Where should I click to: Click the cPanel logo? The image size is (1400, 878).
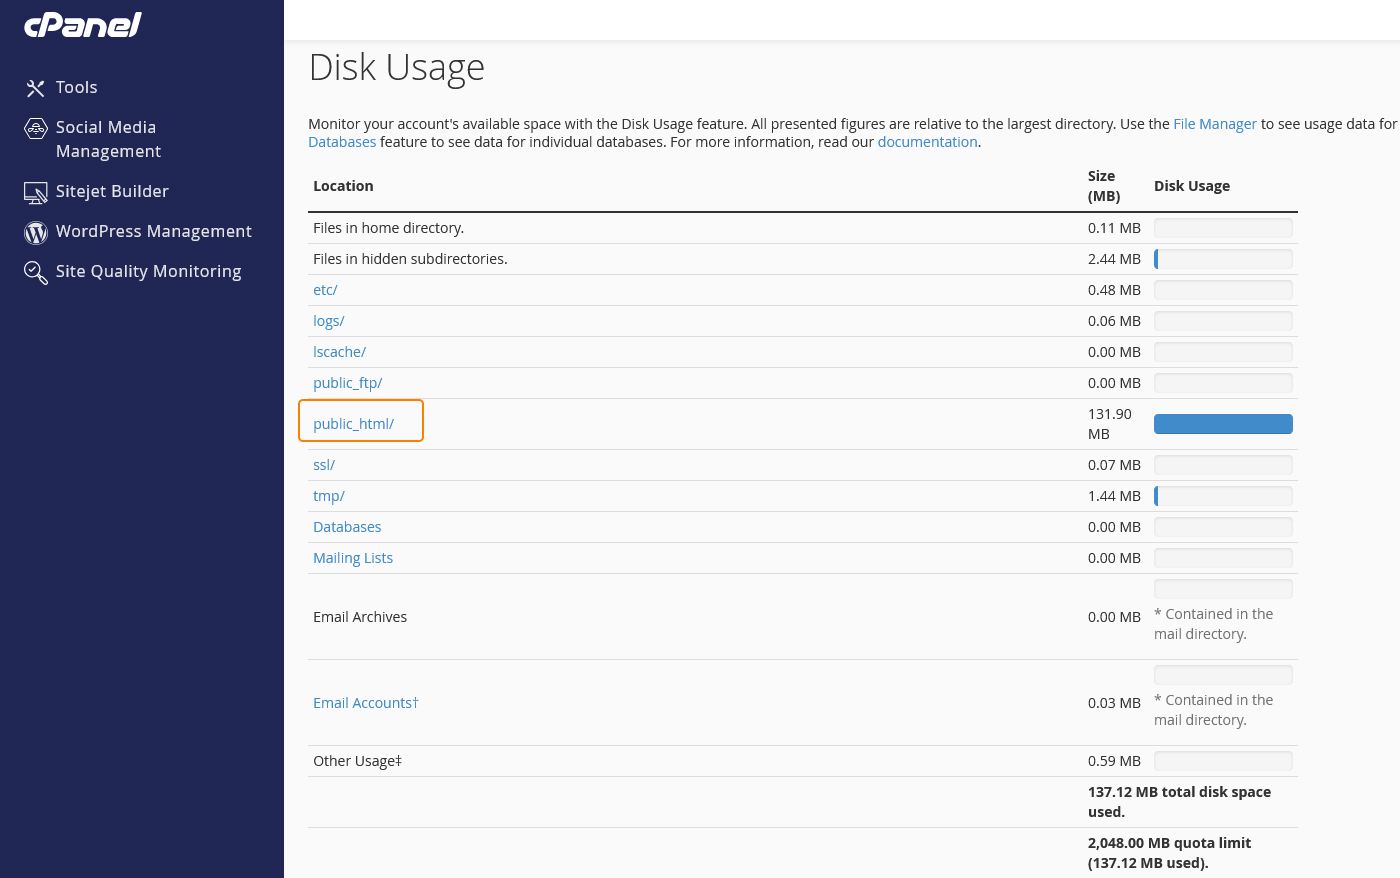point(82,24)
